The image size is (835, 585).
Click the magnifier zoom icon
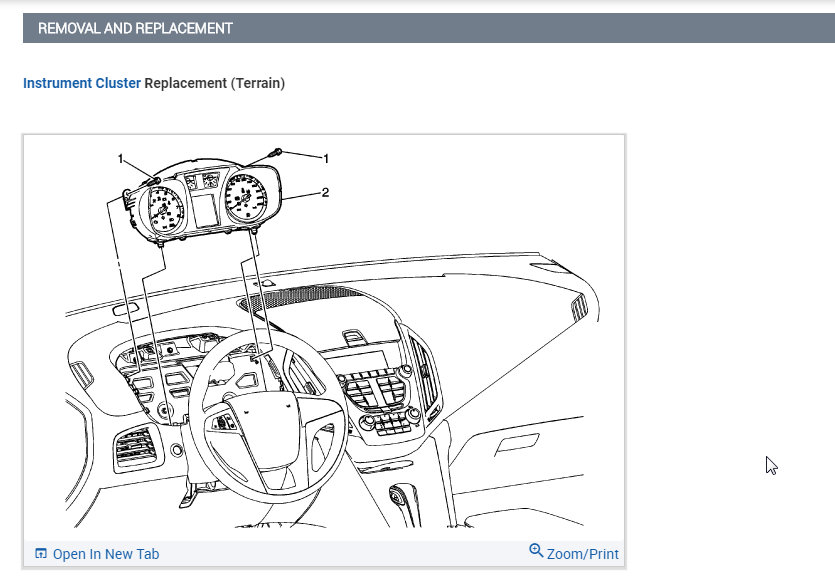tap(536, 550)
